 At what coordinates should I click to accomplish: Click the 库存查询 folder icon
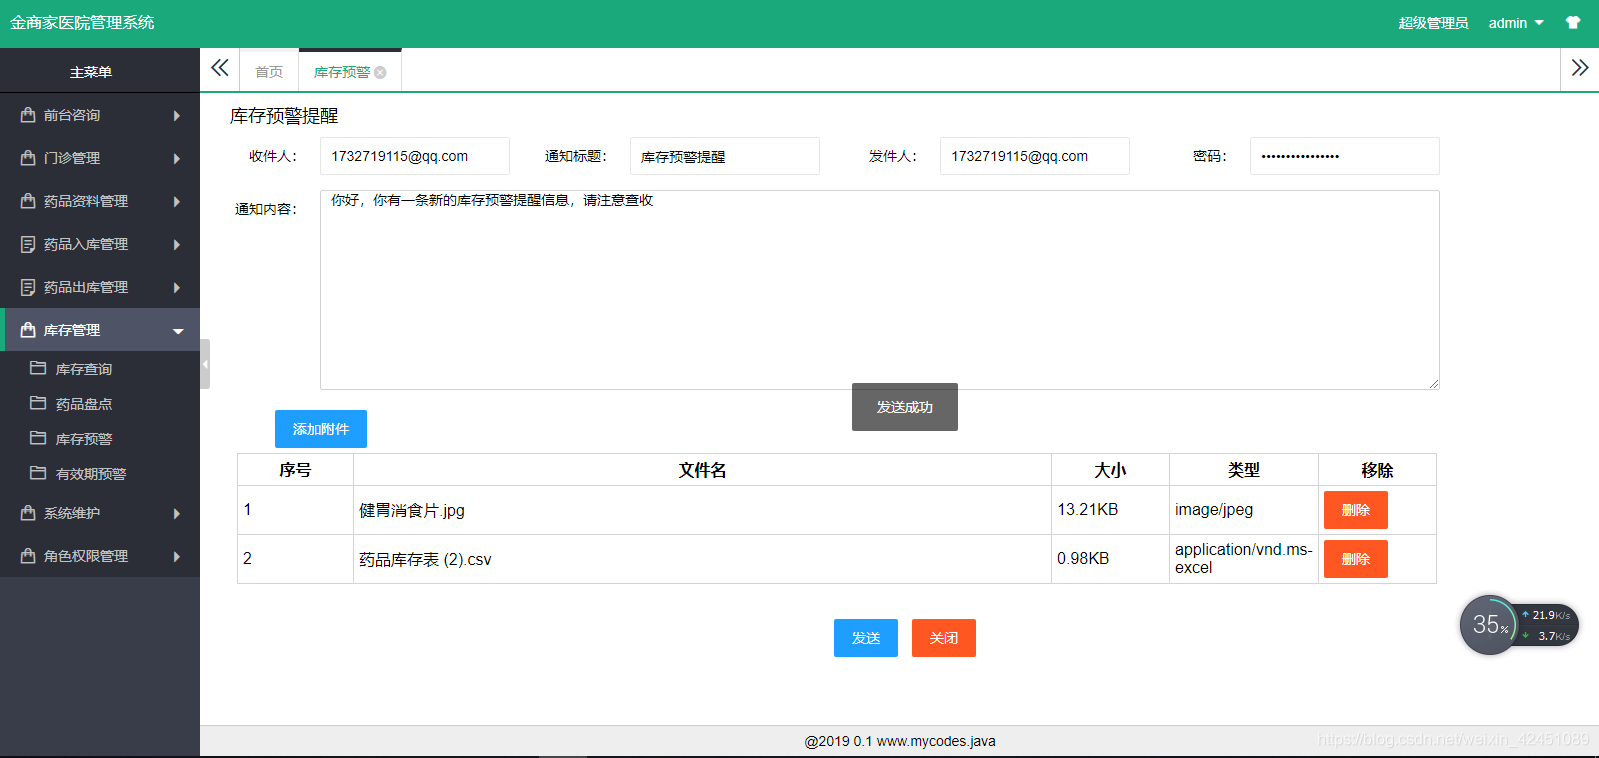point(38,368)
